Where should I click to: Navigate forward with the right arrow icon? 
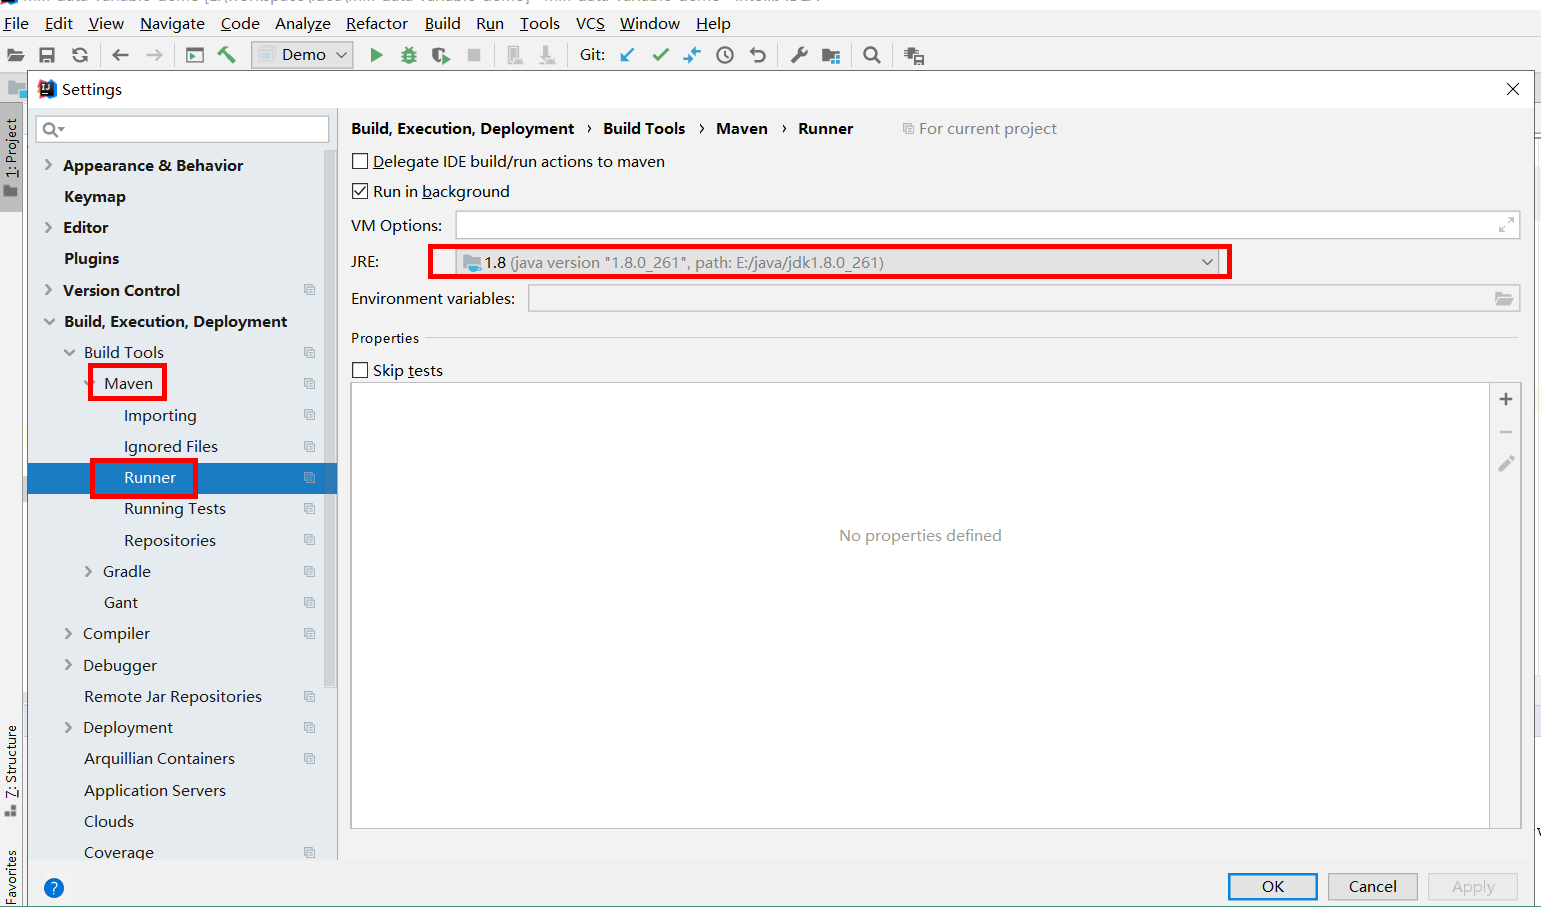coord(154,55)
